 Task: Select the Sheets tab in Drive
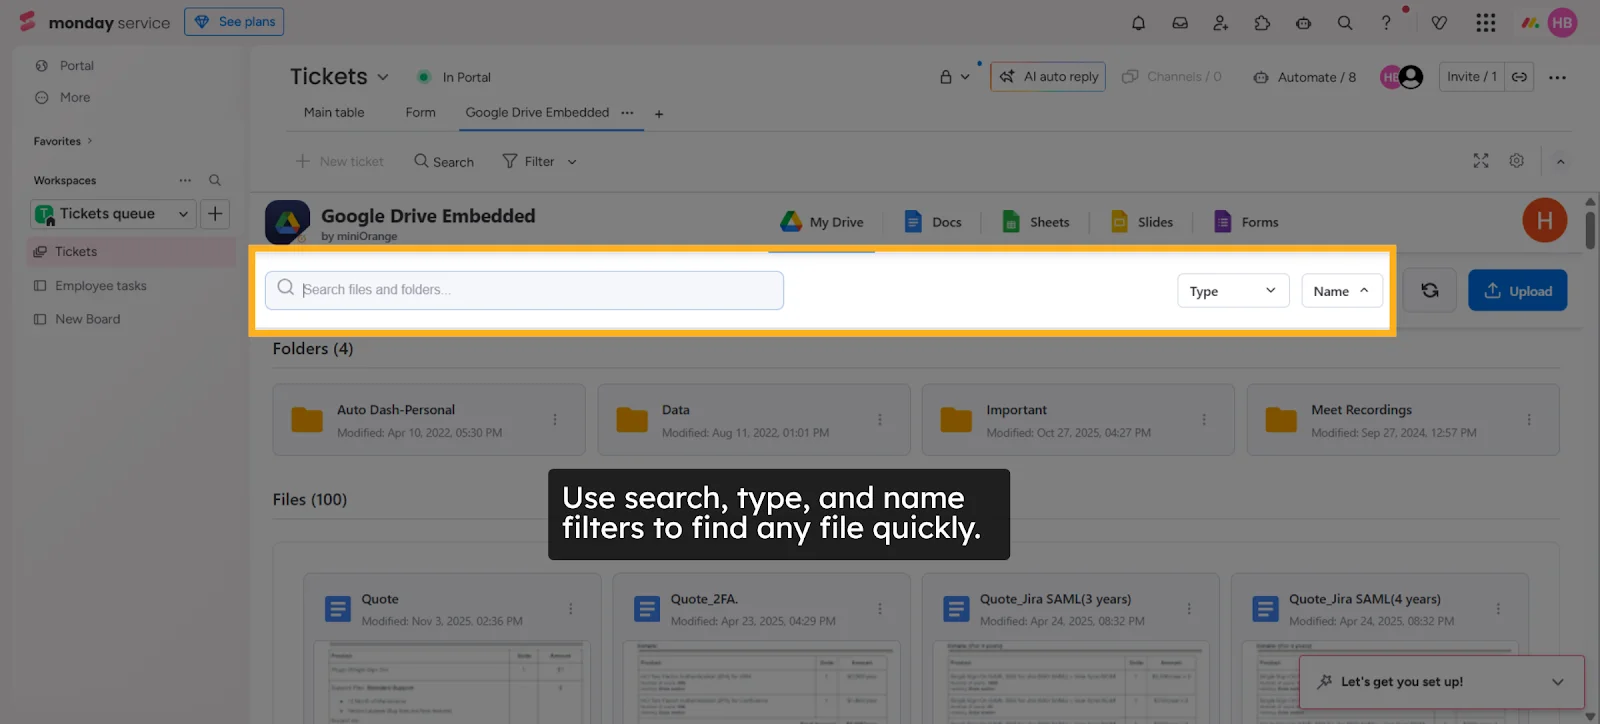point(1036,222)
